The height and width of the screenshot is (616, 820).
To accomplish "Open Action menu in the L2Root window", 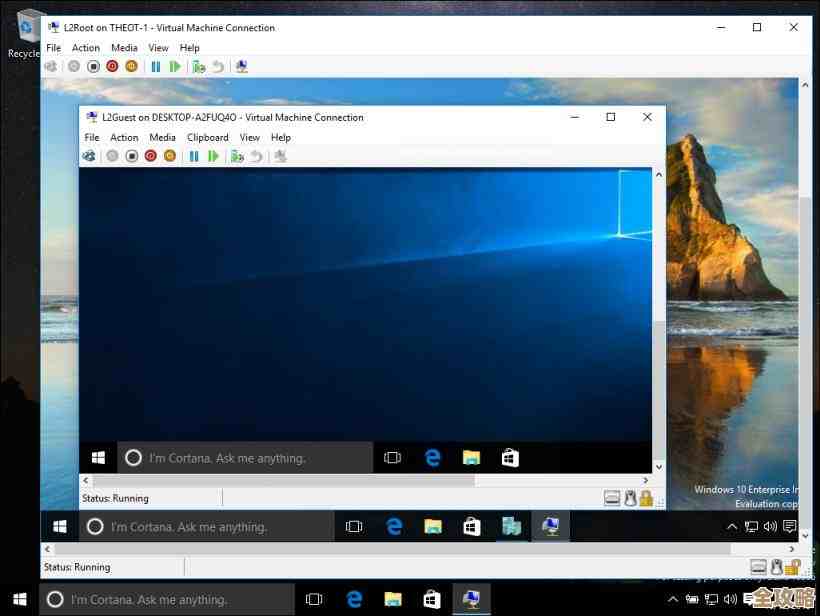I will pos(85,48).
